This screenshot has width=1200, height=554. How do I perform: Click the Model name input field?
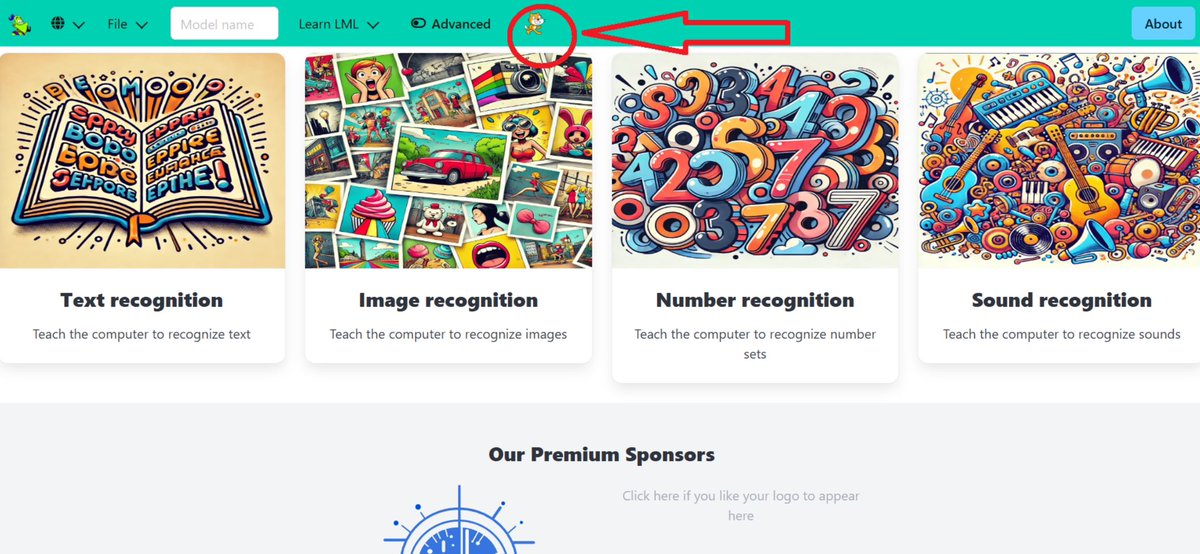pos(224,24)
